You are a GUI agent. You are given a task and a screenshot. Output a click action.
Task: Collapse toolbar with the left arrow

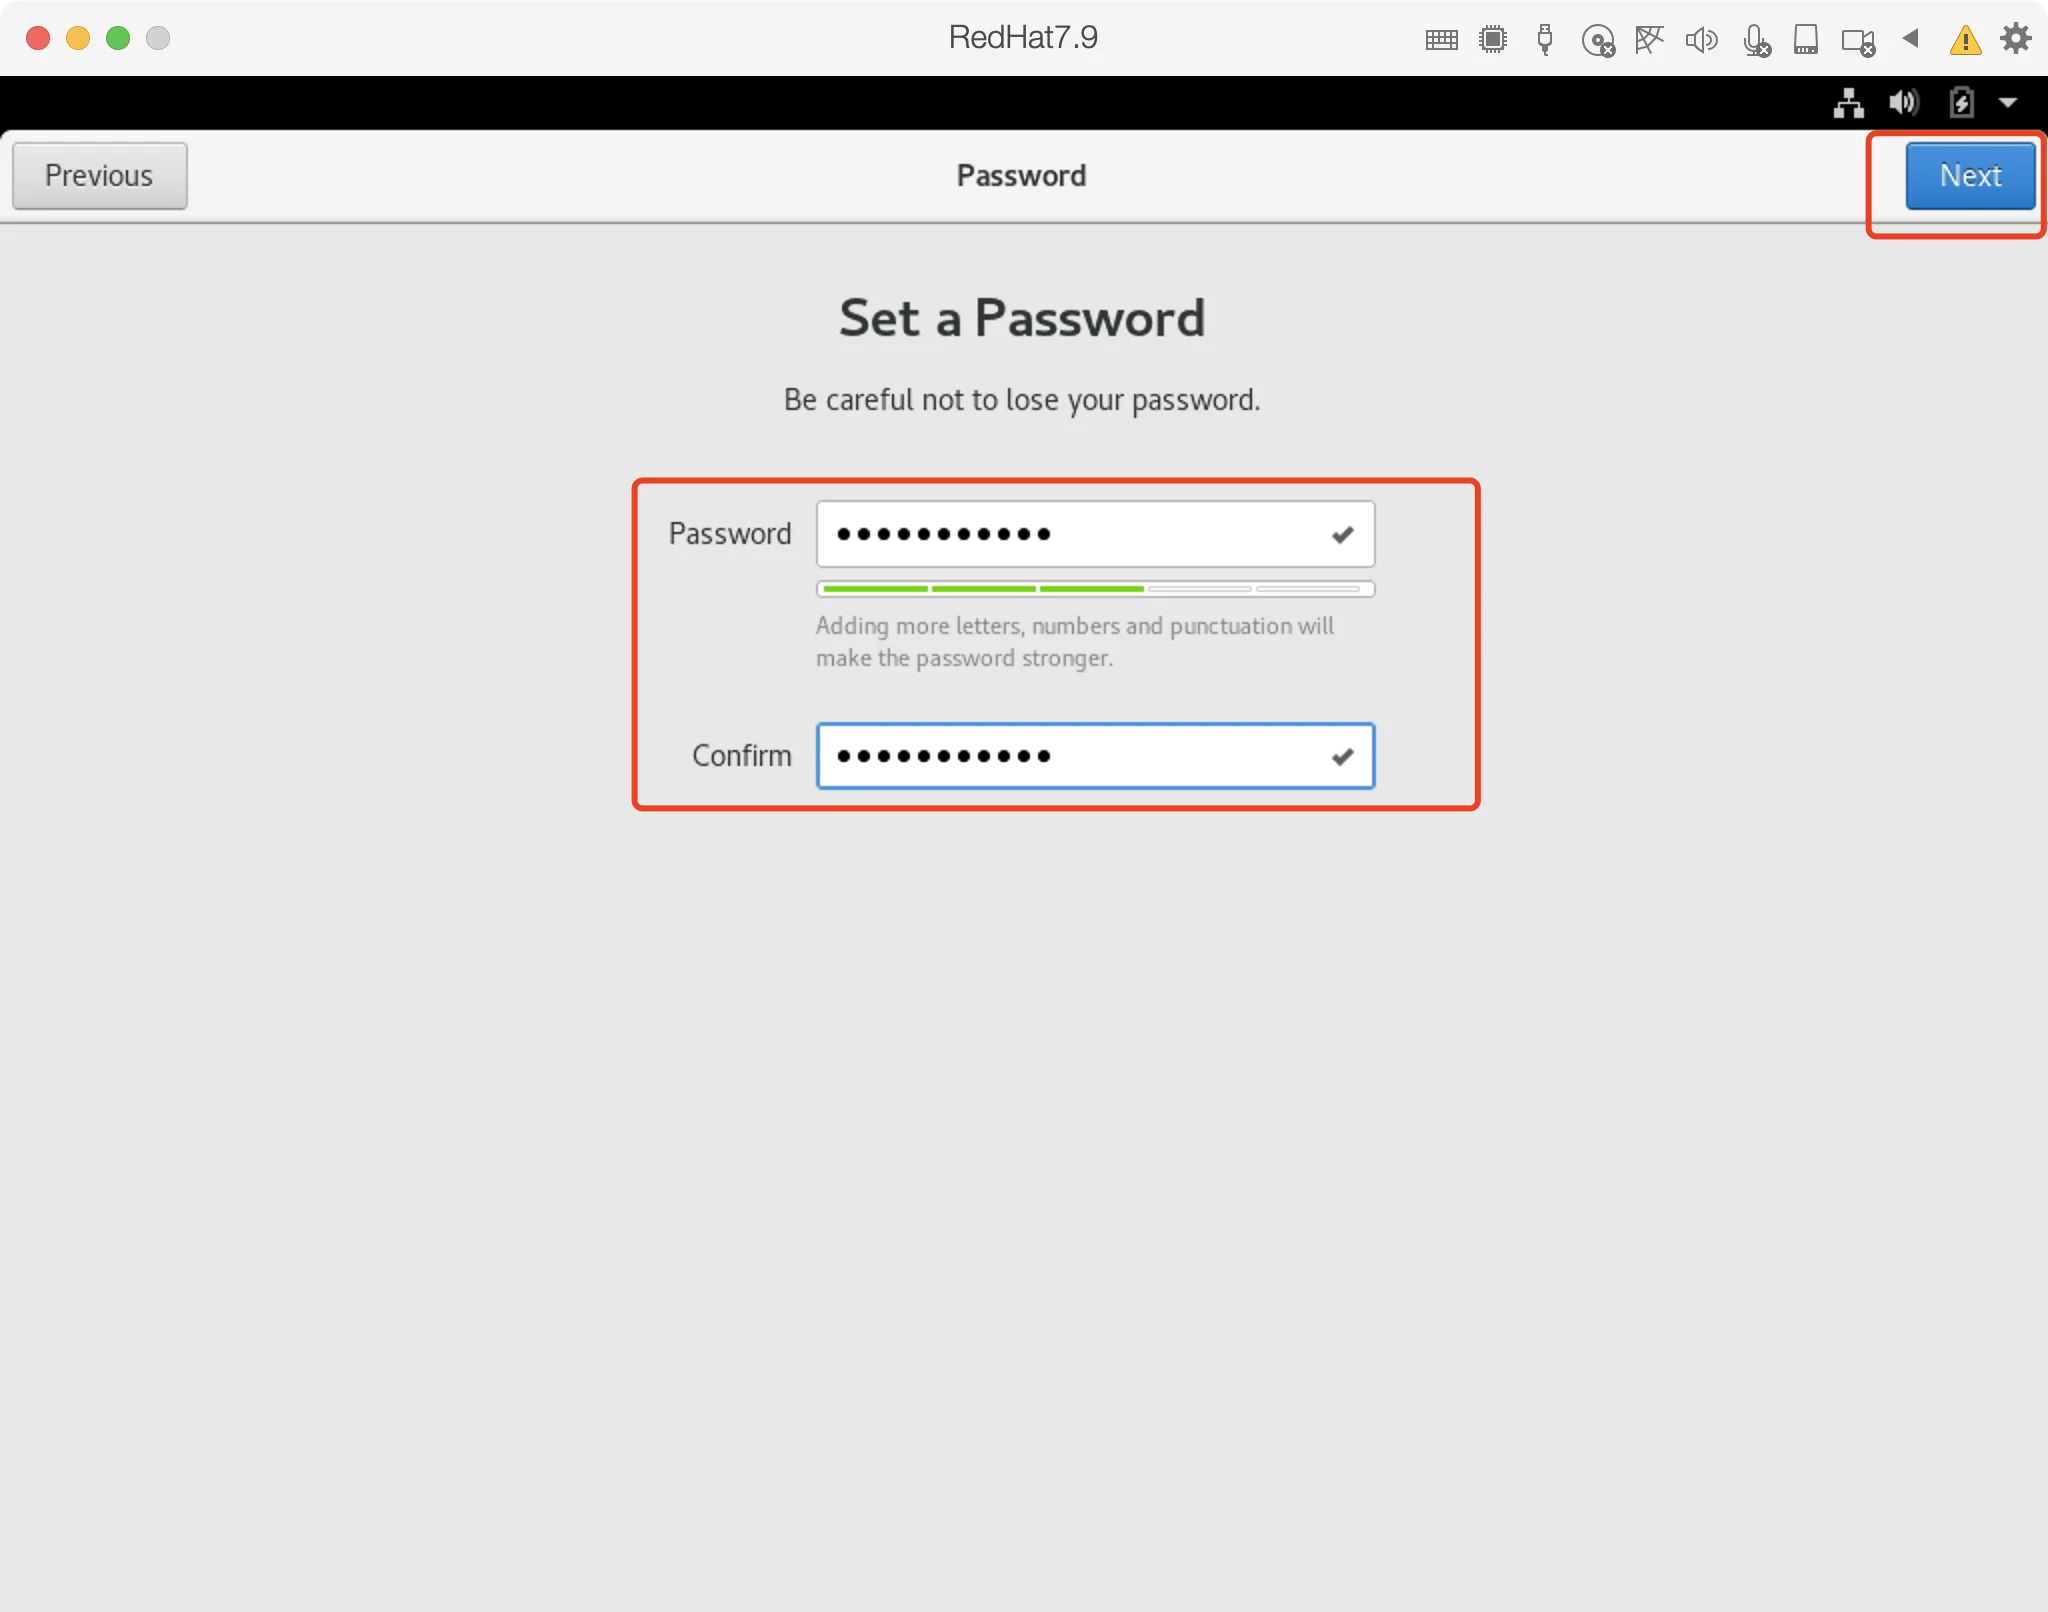click(x=1911, y=38)
